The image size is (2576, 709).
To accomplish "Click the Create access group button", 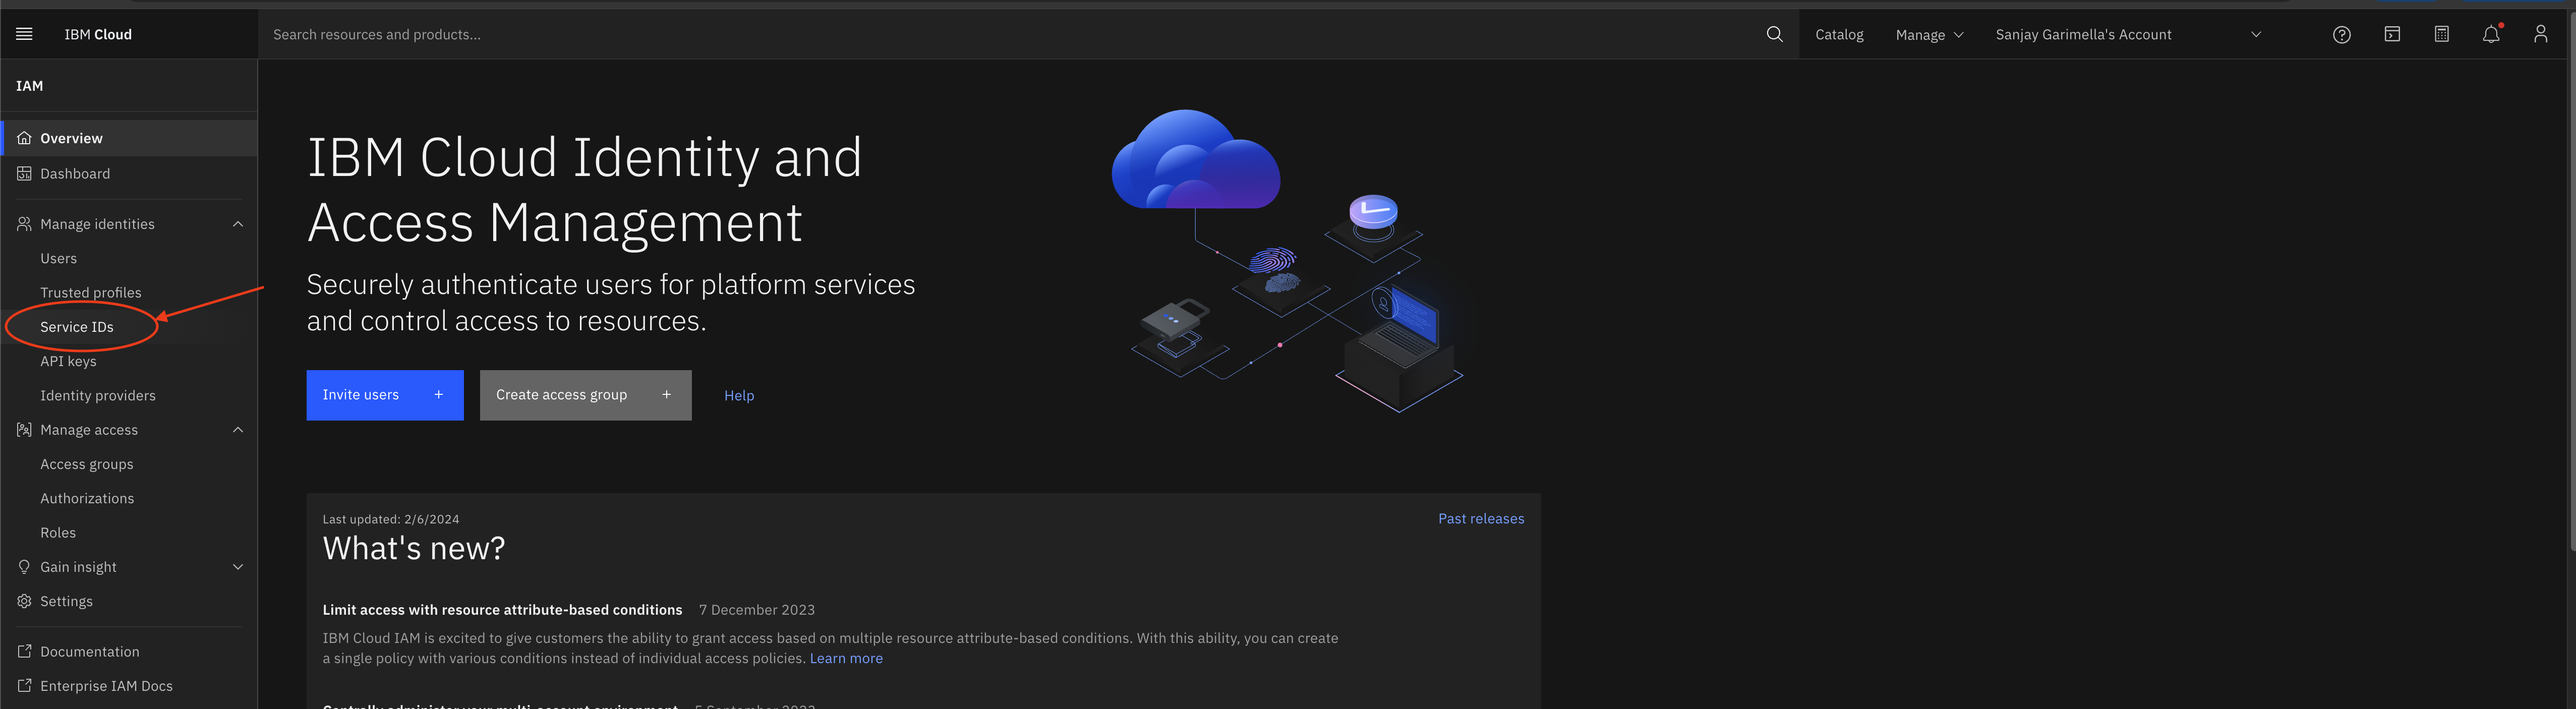I will [585, 395].
